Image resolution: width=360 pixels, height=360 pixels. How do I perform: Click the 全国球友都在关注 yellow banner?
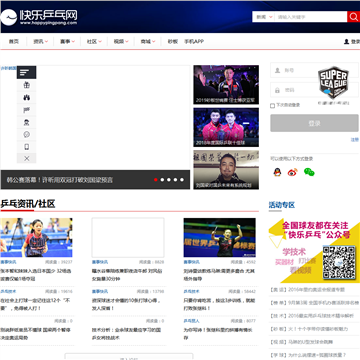point(314,251)
